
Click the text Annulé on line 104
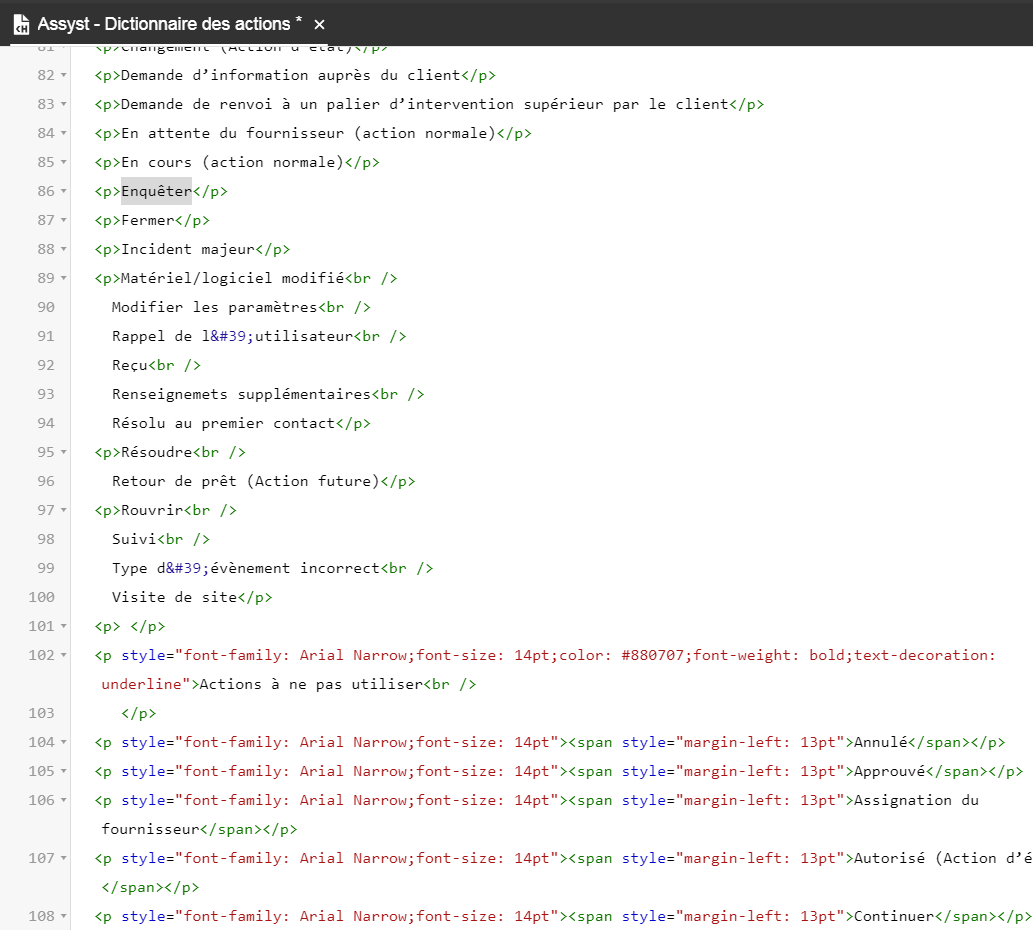(x=881, y=742)
